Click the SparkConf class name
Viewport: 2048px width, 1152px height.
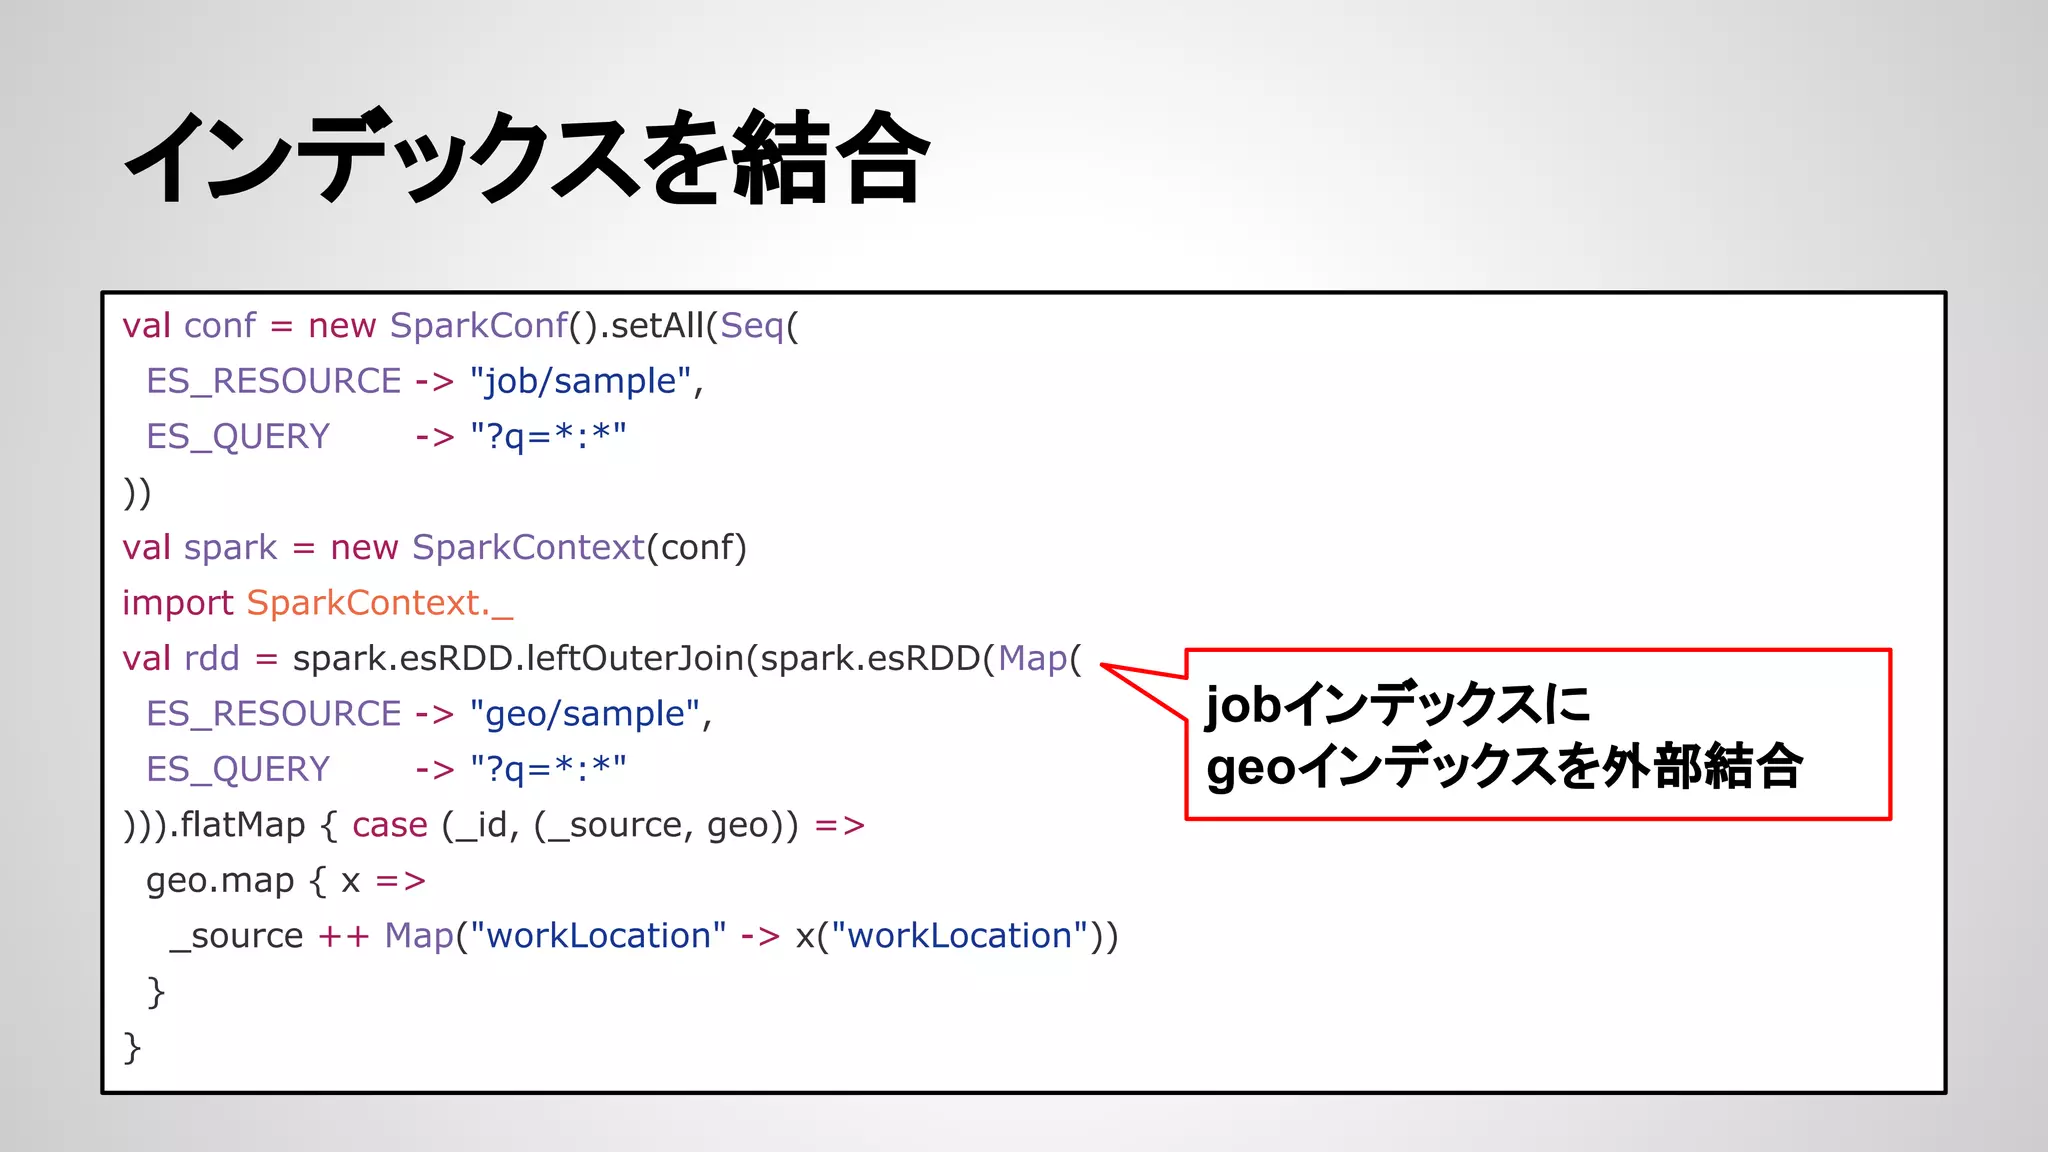coord(478,326)
